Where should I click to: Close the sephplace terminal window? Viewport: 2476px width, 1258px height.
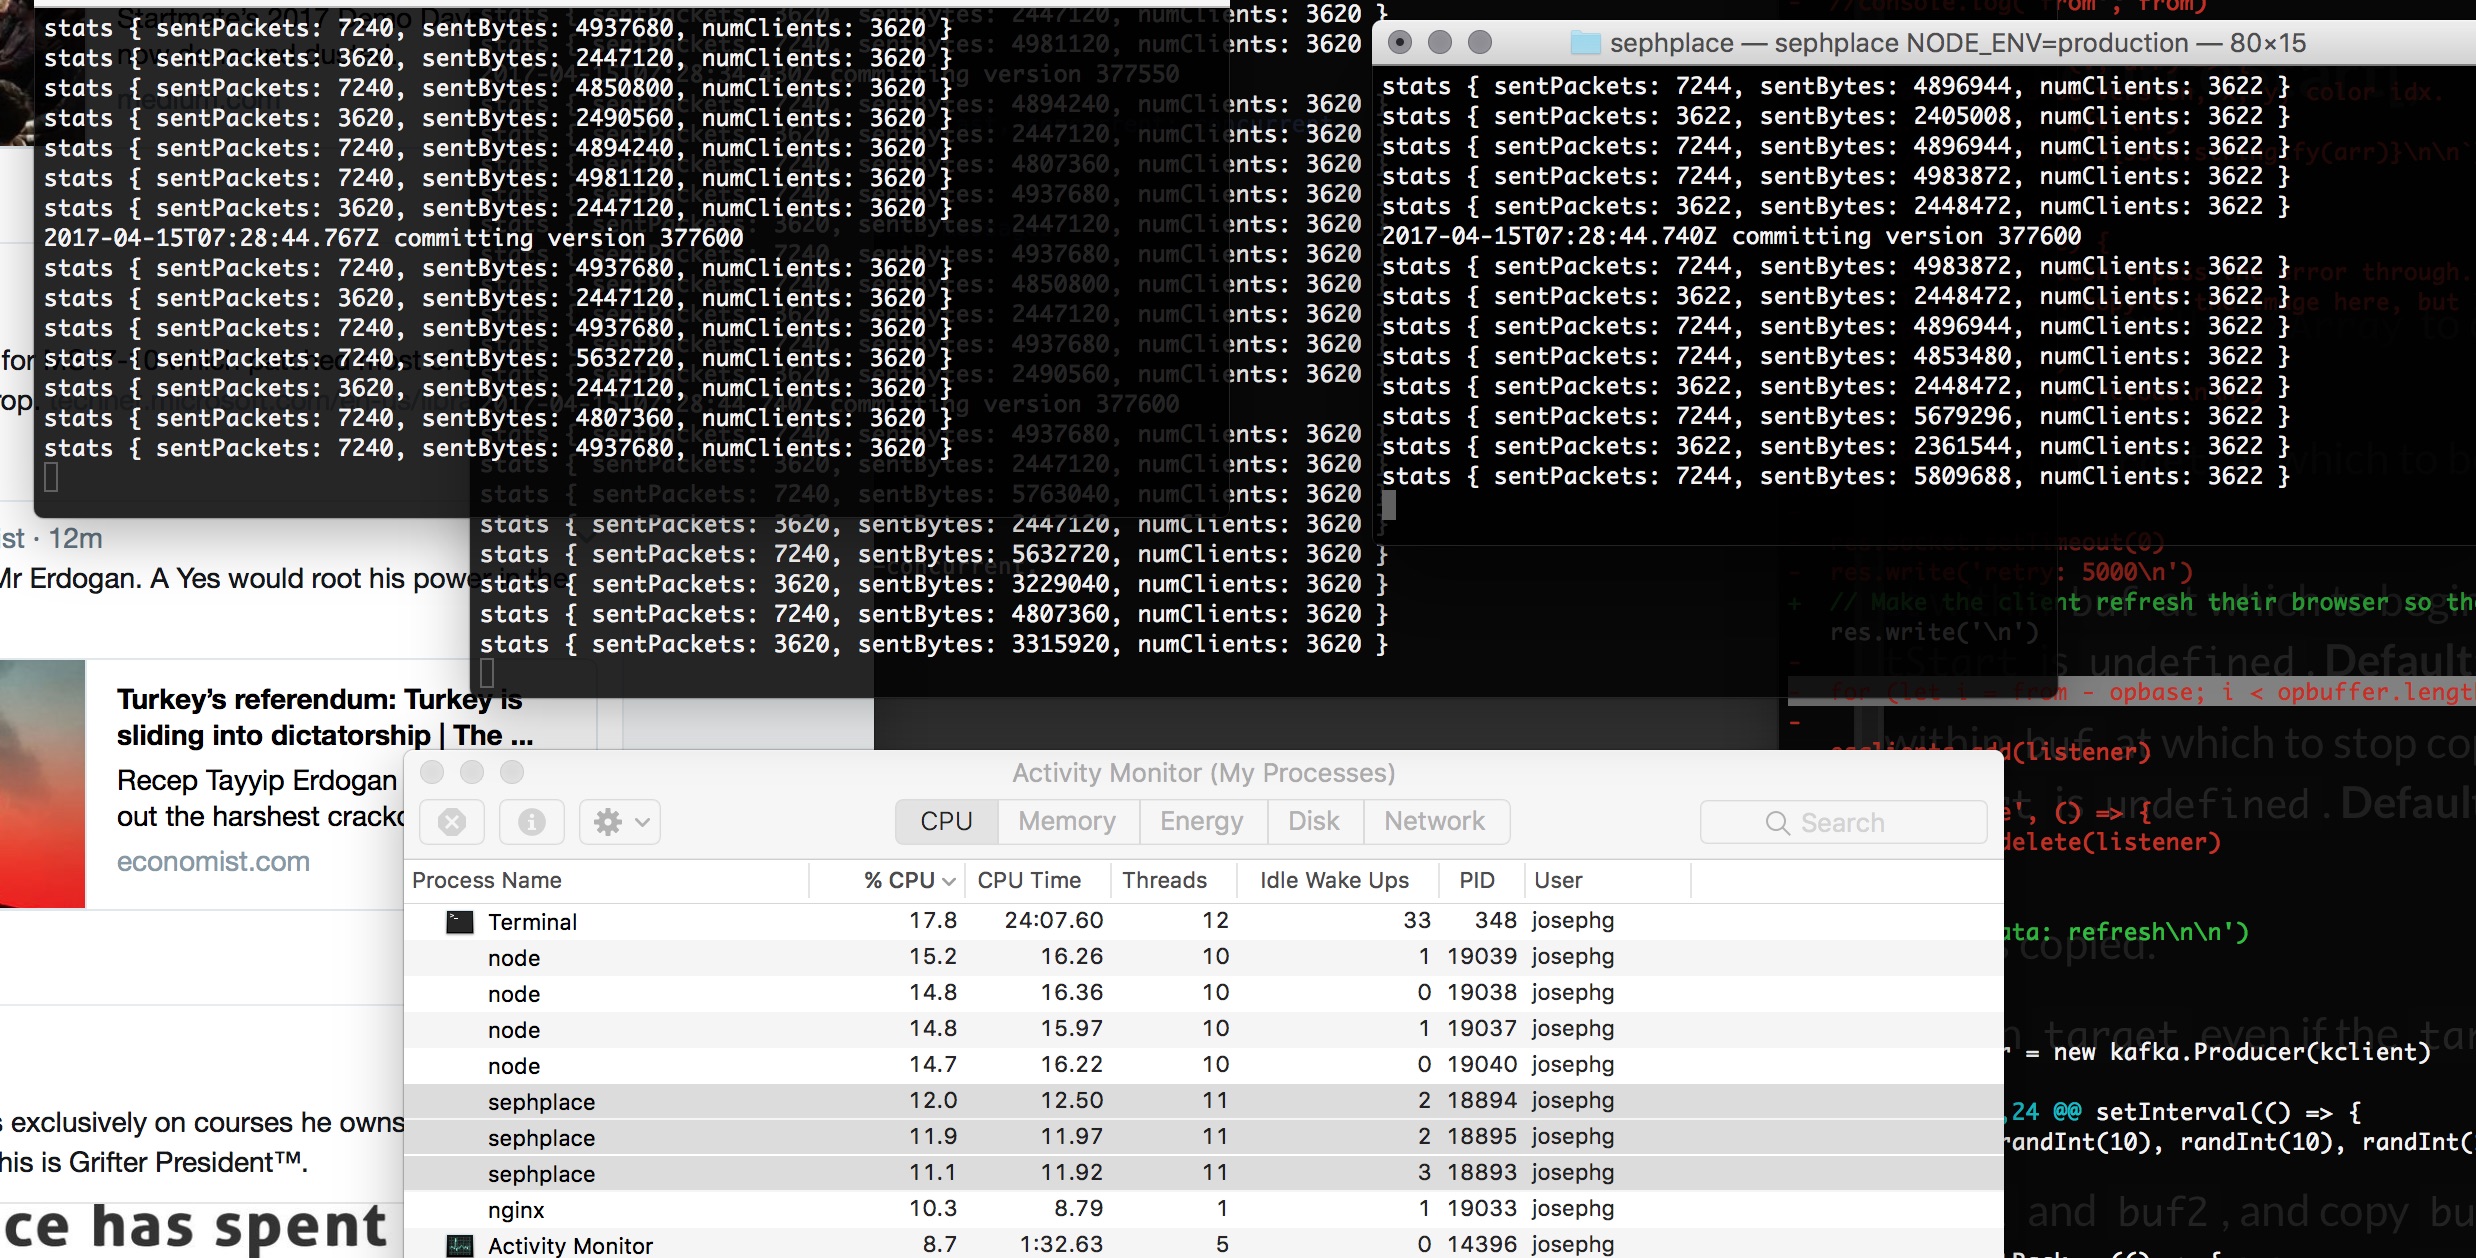pos(1400,42)
